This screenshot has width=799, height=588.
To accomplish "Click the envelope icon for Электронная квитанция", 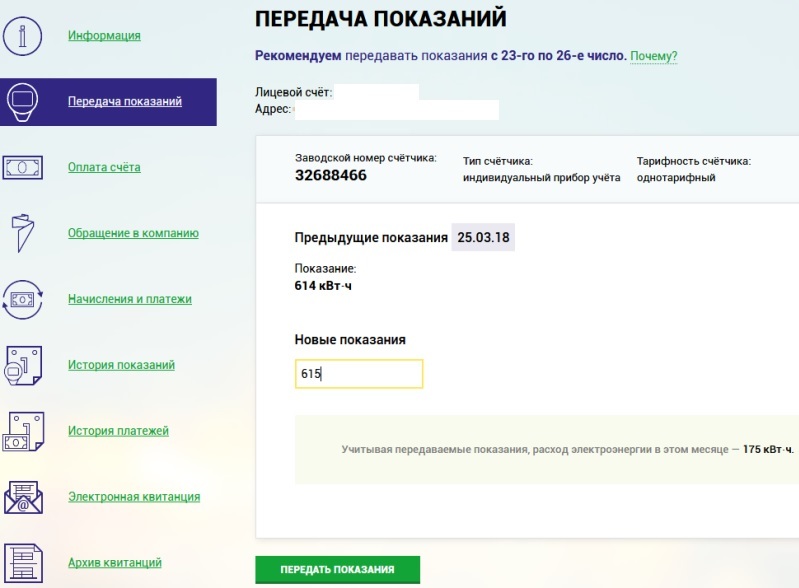I will click(x=24, y=497).
